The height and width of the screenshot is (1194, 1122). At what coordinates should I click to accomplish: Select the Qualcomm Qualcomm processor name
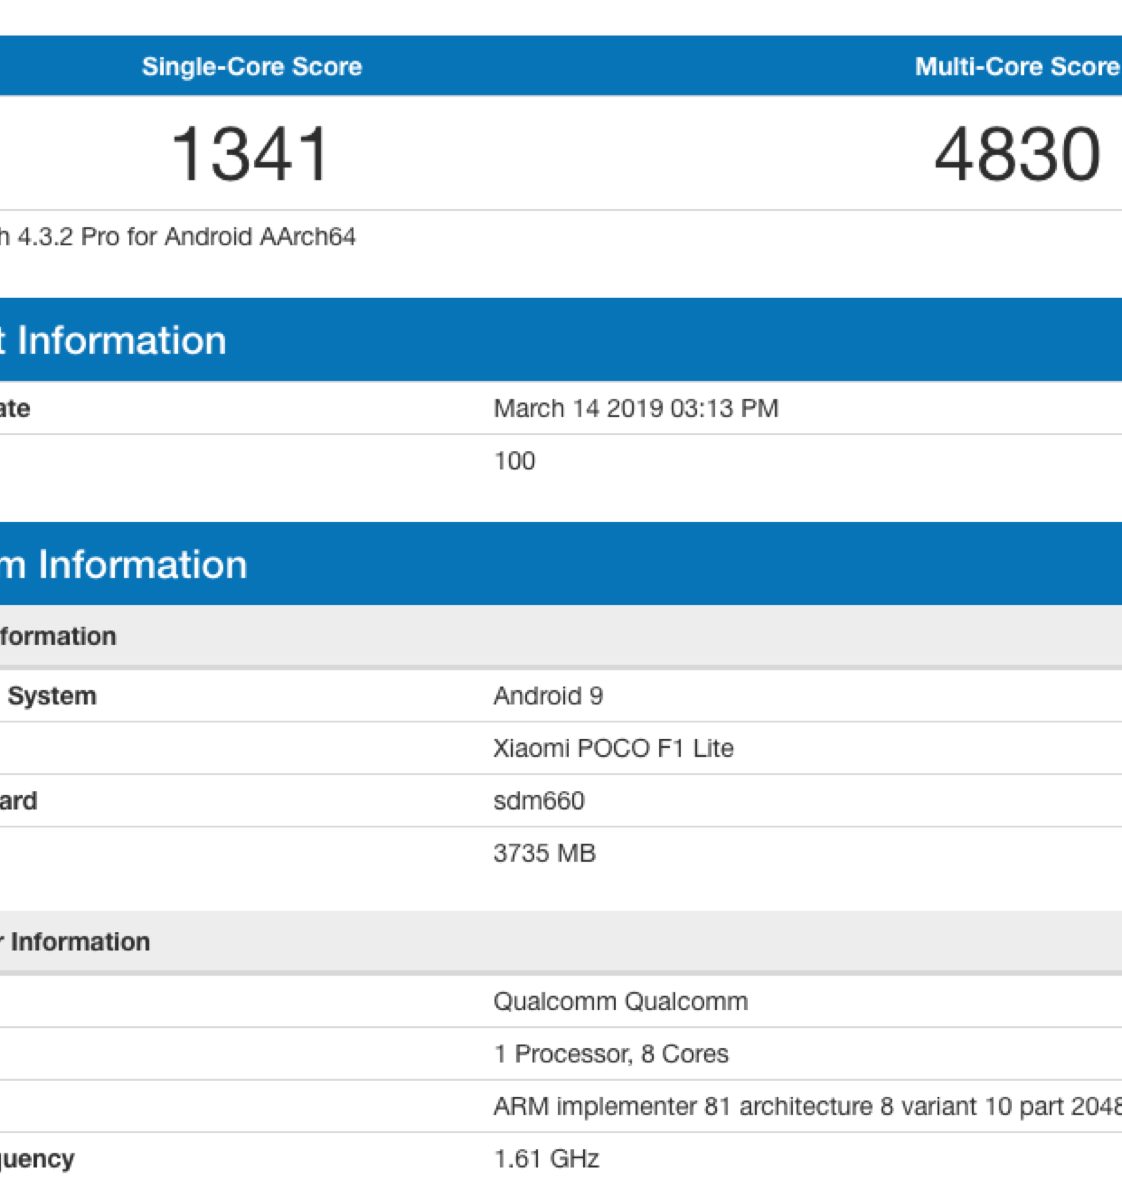click(x=620, y=1001)
